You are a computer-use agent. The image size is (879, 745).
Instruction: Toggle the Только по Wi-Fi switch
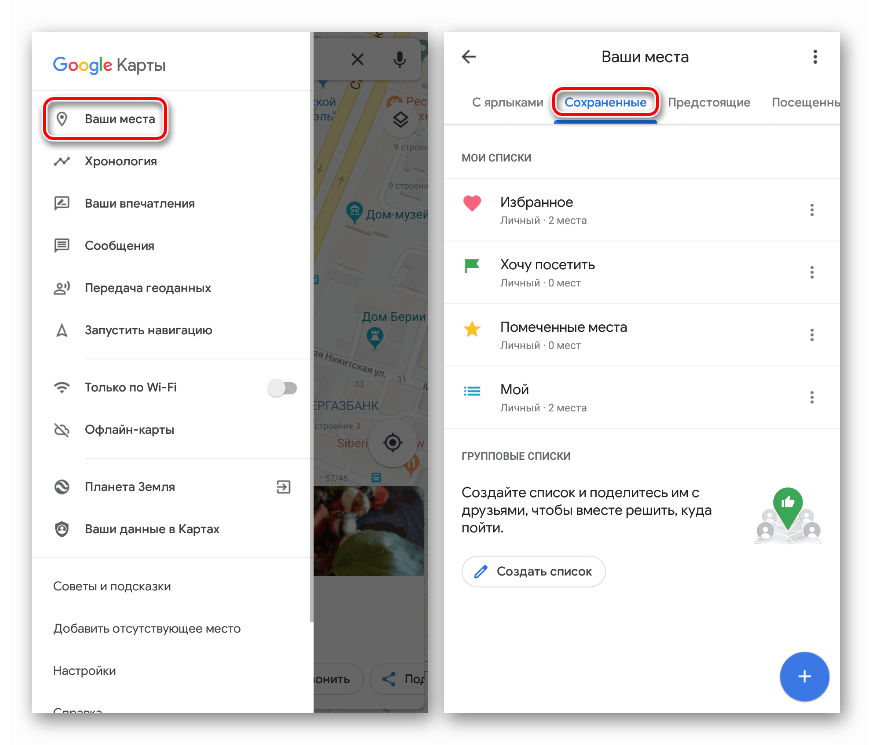(x=283, y=388)
